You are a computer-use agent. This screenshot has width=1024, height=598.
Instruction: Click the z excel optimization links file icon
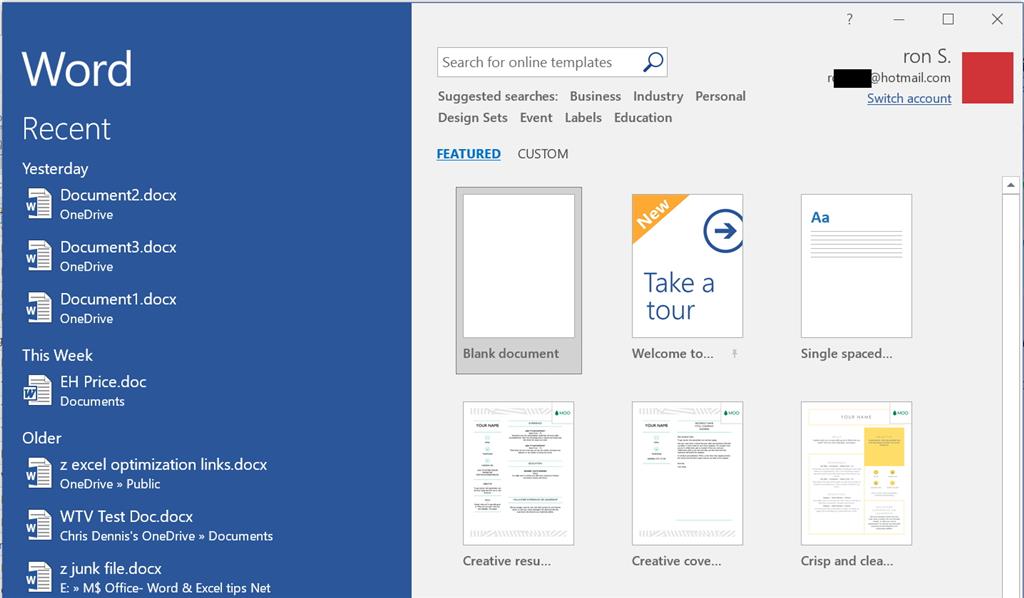(39, 473)
